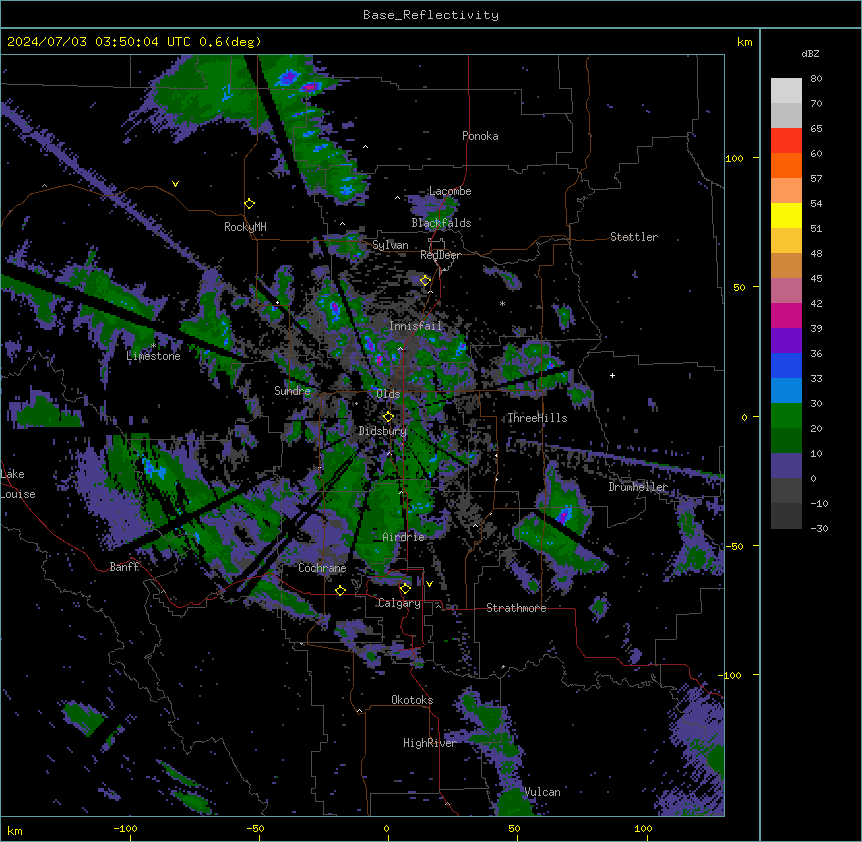Click the -30 value in dBZ legend

(819, 529)
